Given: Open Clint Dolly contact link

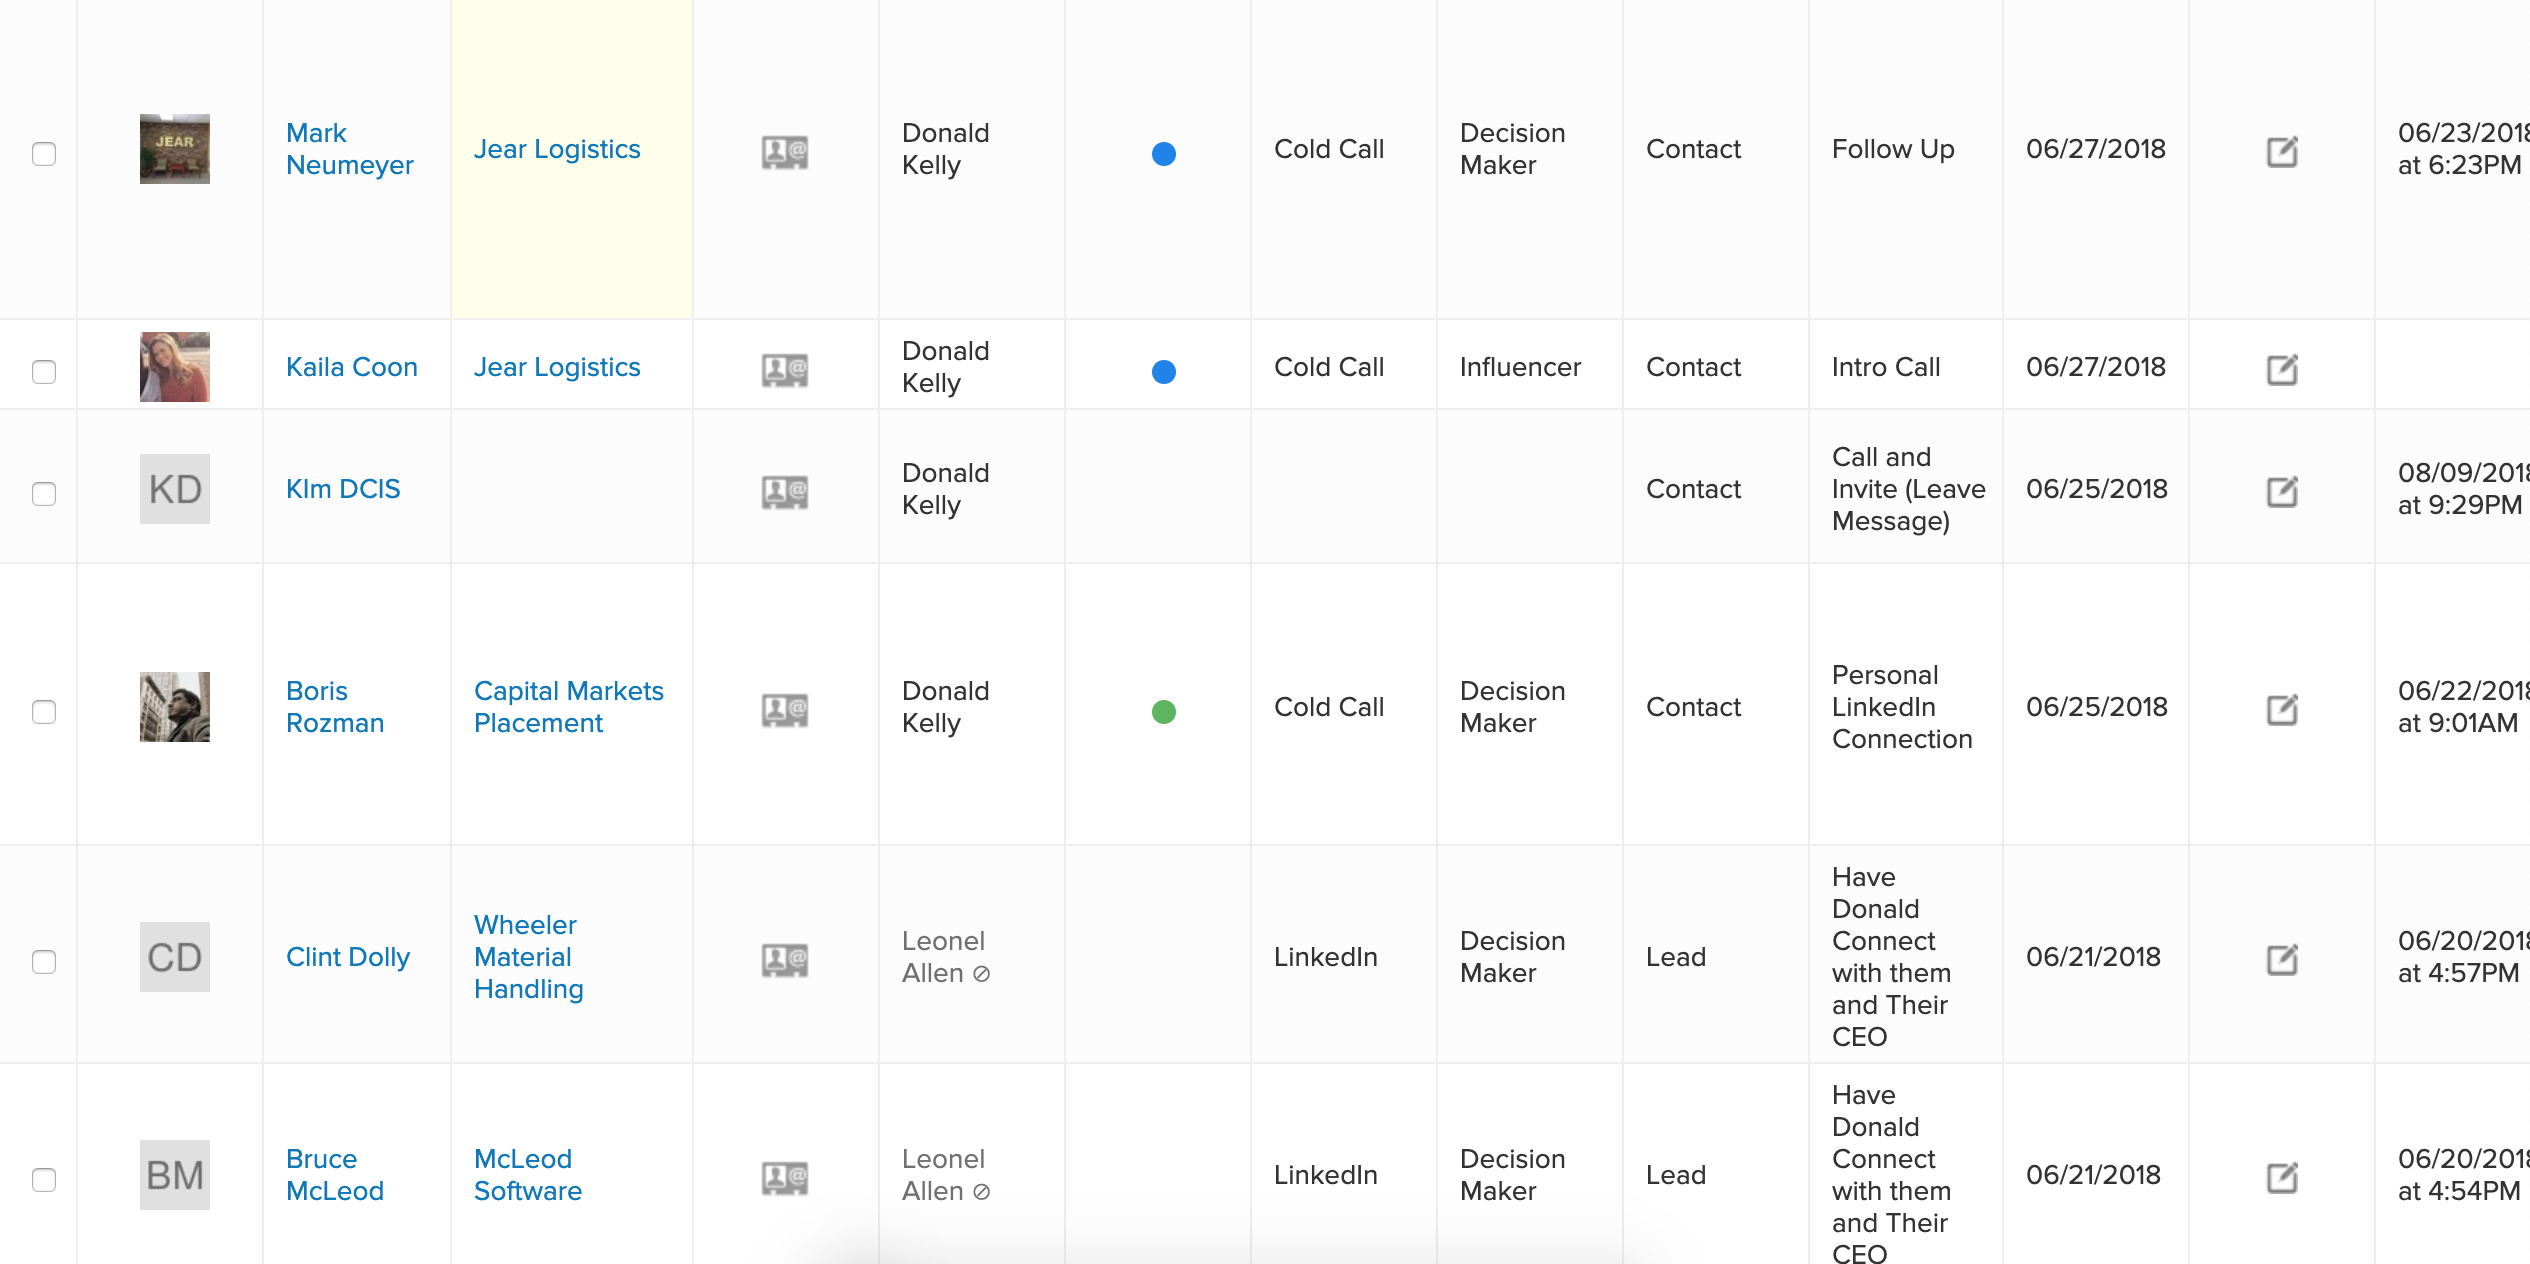Looking at the screenshot, I should [x=348, y=957].
